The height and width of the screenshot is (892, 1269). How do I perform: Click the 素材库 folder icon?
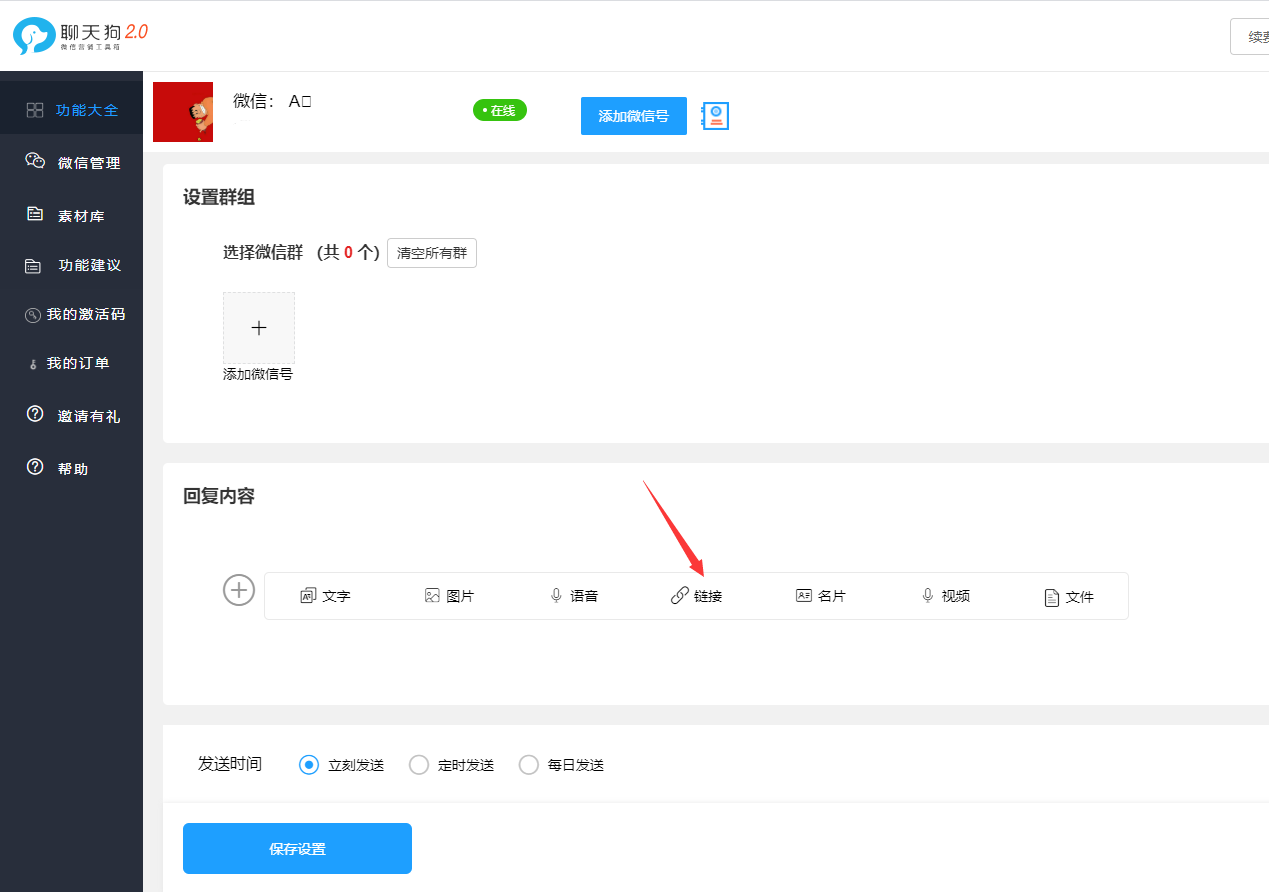(35, 214)
